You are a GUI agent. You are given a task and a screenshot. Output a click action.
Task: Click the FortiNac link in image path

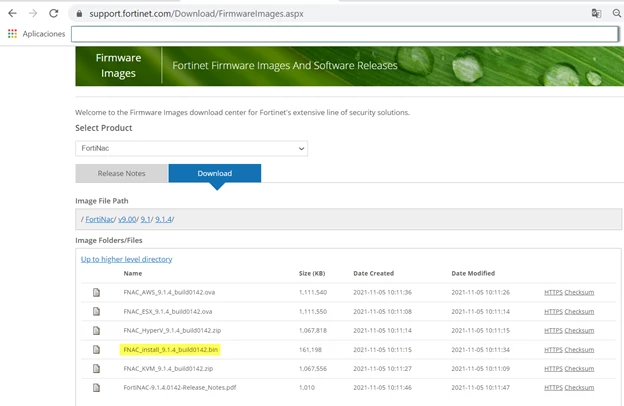pos(99,219)
